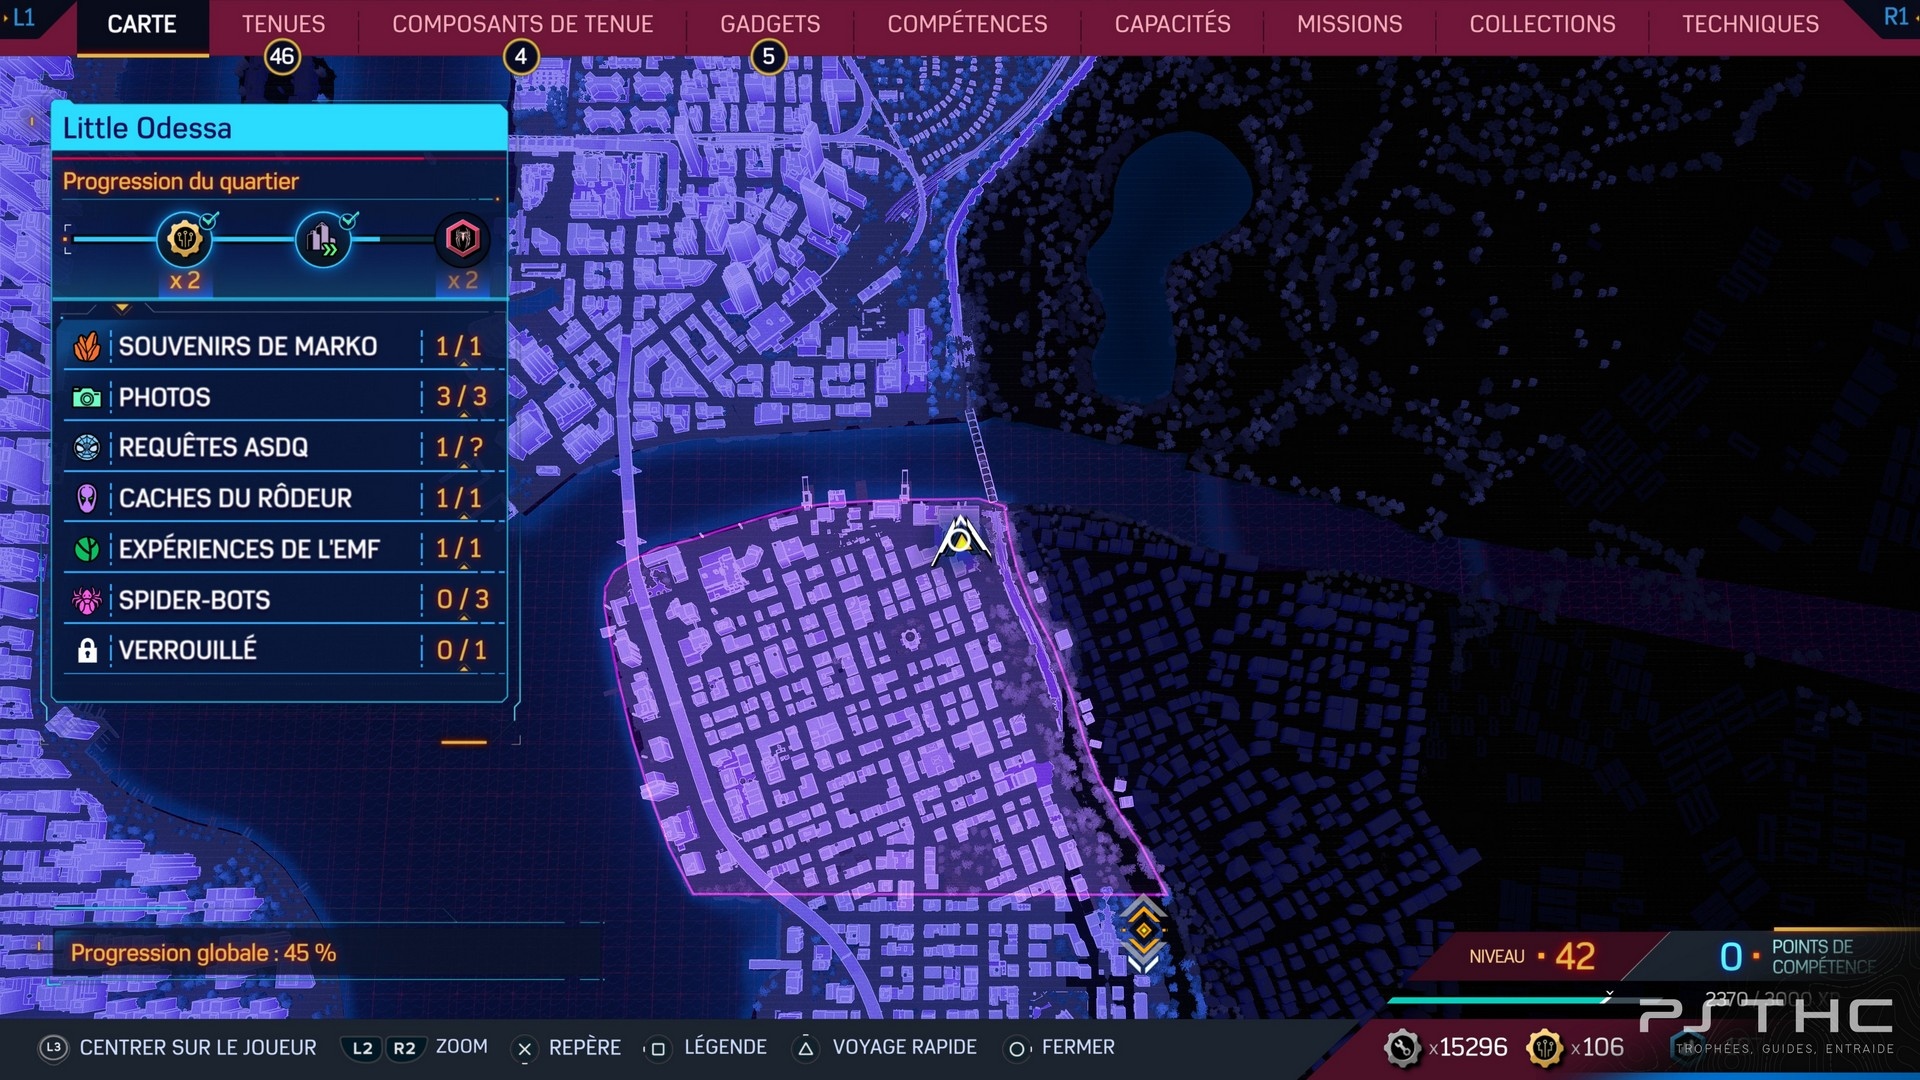
Task: Select the fast-travel district reward icon
Action: (323, 239)
